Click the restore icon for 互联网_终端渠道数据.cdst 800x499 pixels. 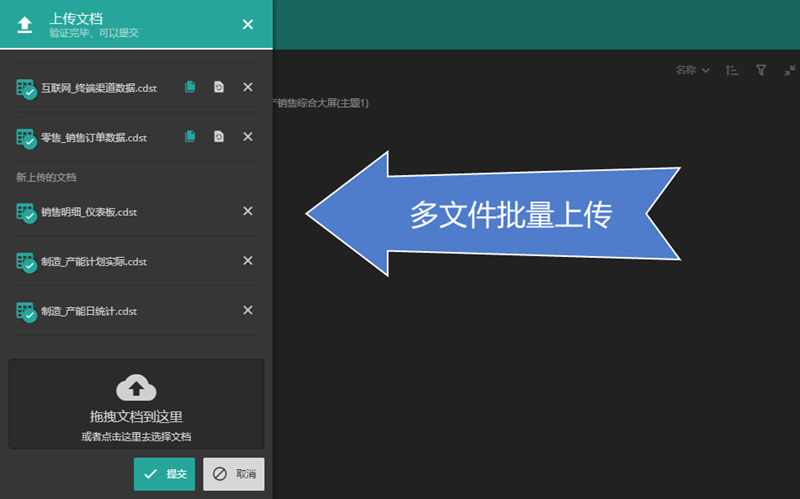[x=219, y=87]
